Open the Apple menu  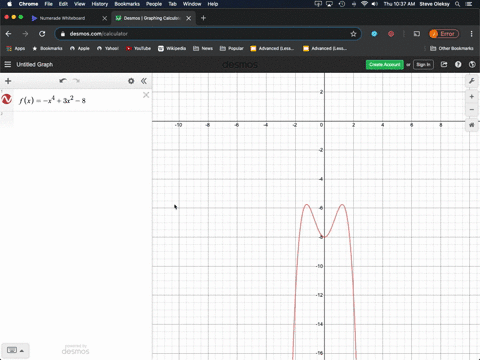[x=9, y=4]
